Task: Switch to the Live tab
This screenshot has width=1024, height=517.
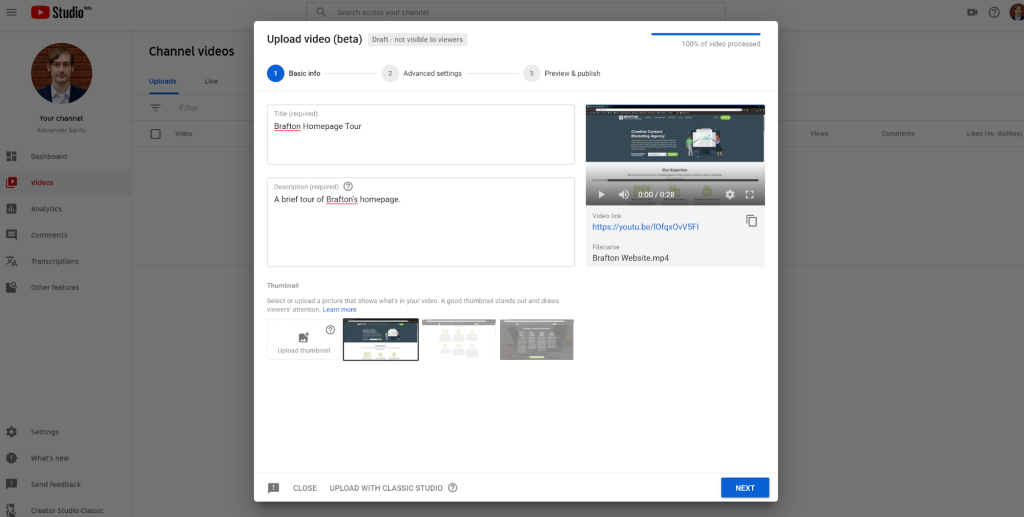Action: (x=211, y=81)
